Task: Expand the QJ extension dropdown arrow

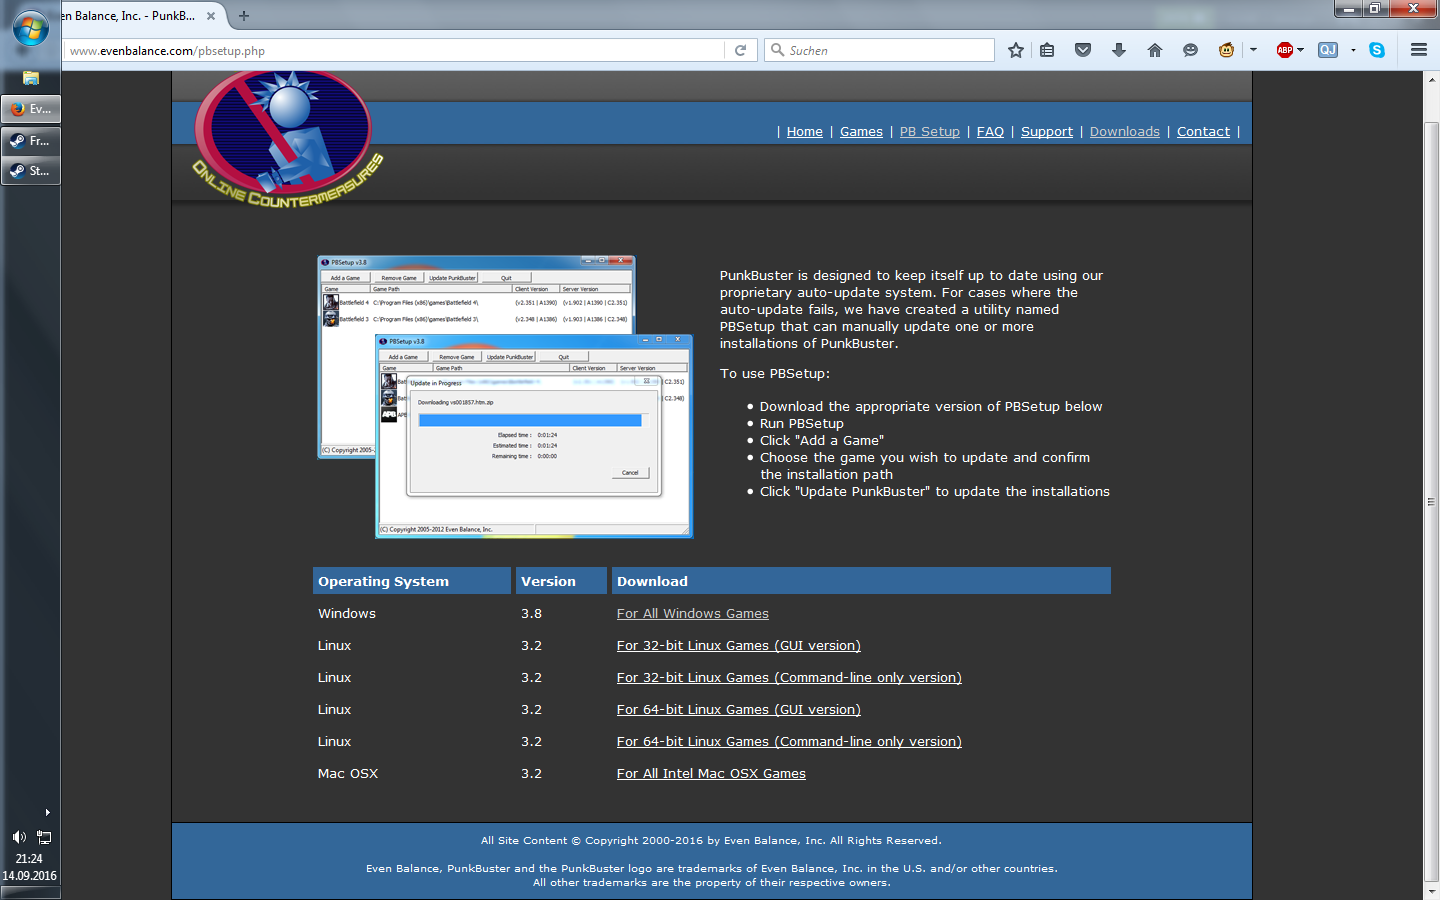Action: [1353, 50]
